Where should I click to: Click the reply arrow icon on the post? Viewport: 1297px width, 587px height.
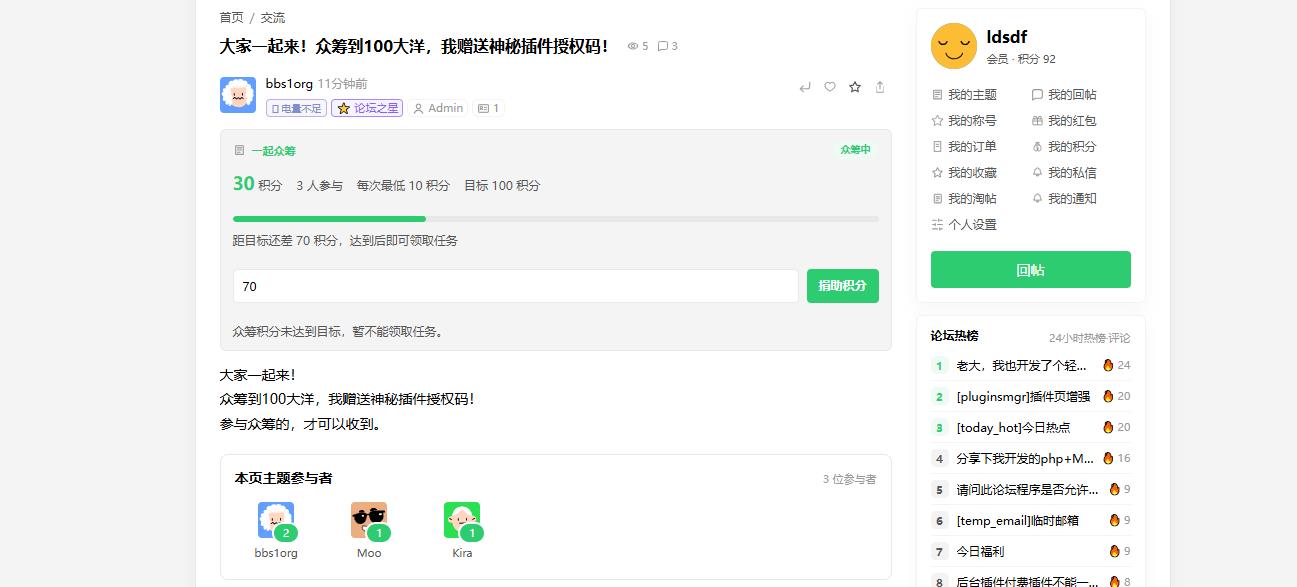(805, 87)
